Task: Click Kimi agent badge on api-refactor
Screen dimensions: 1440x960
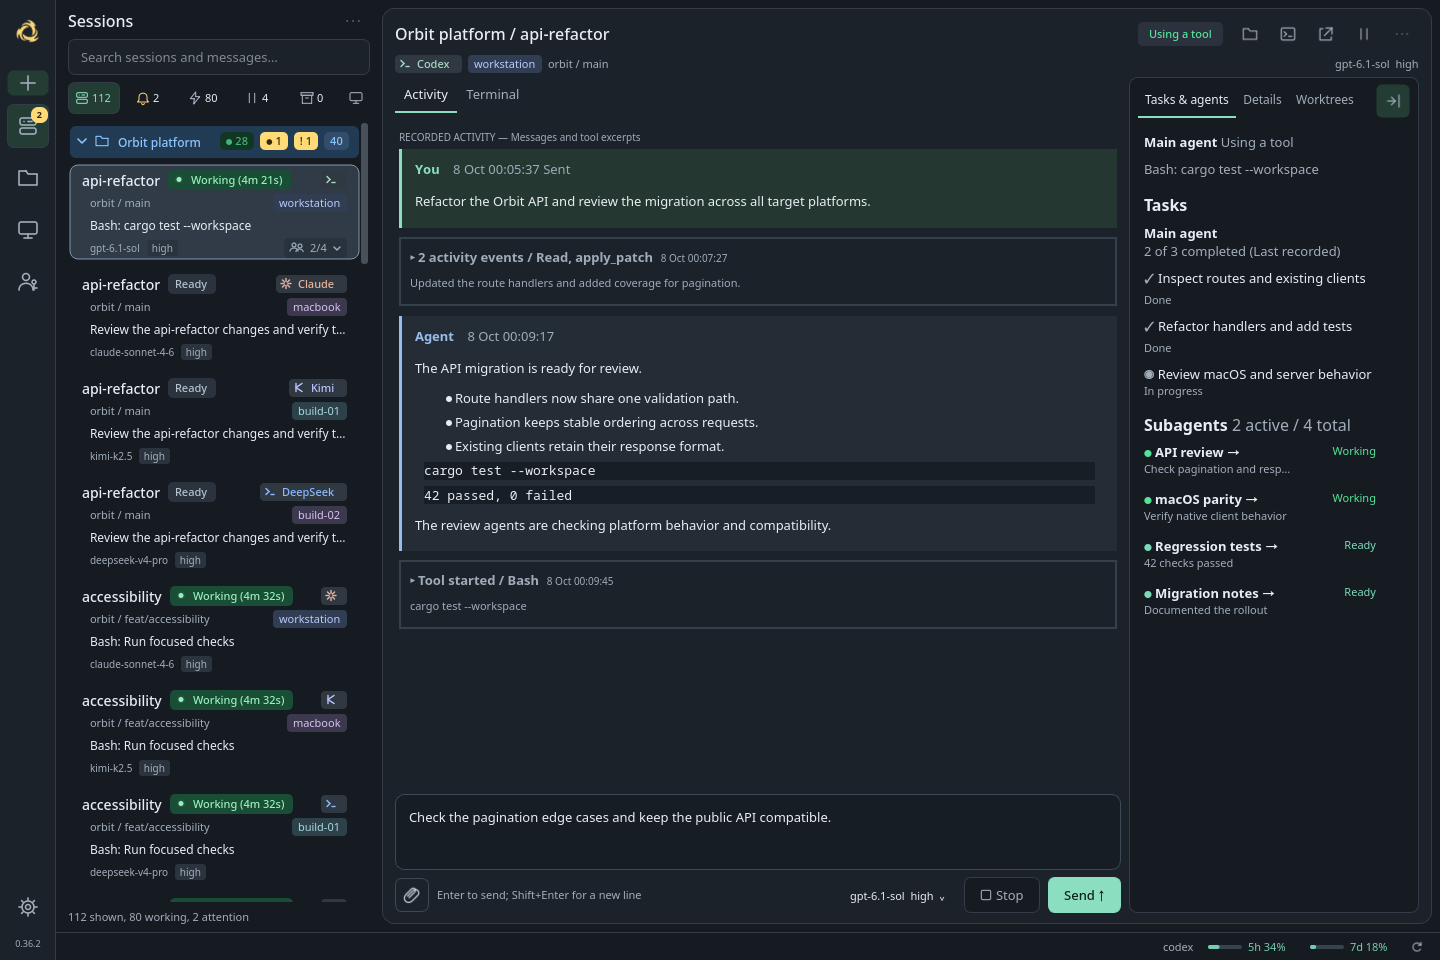Action: pyautogui.click(x=318, y=388)
